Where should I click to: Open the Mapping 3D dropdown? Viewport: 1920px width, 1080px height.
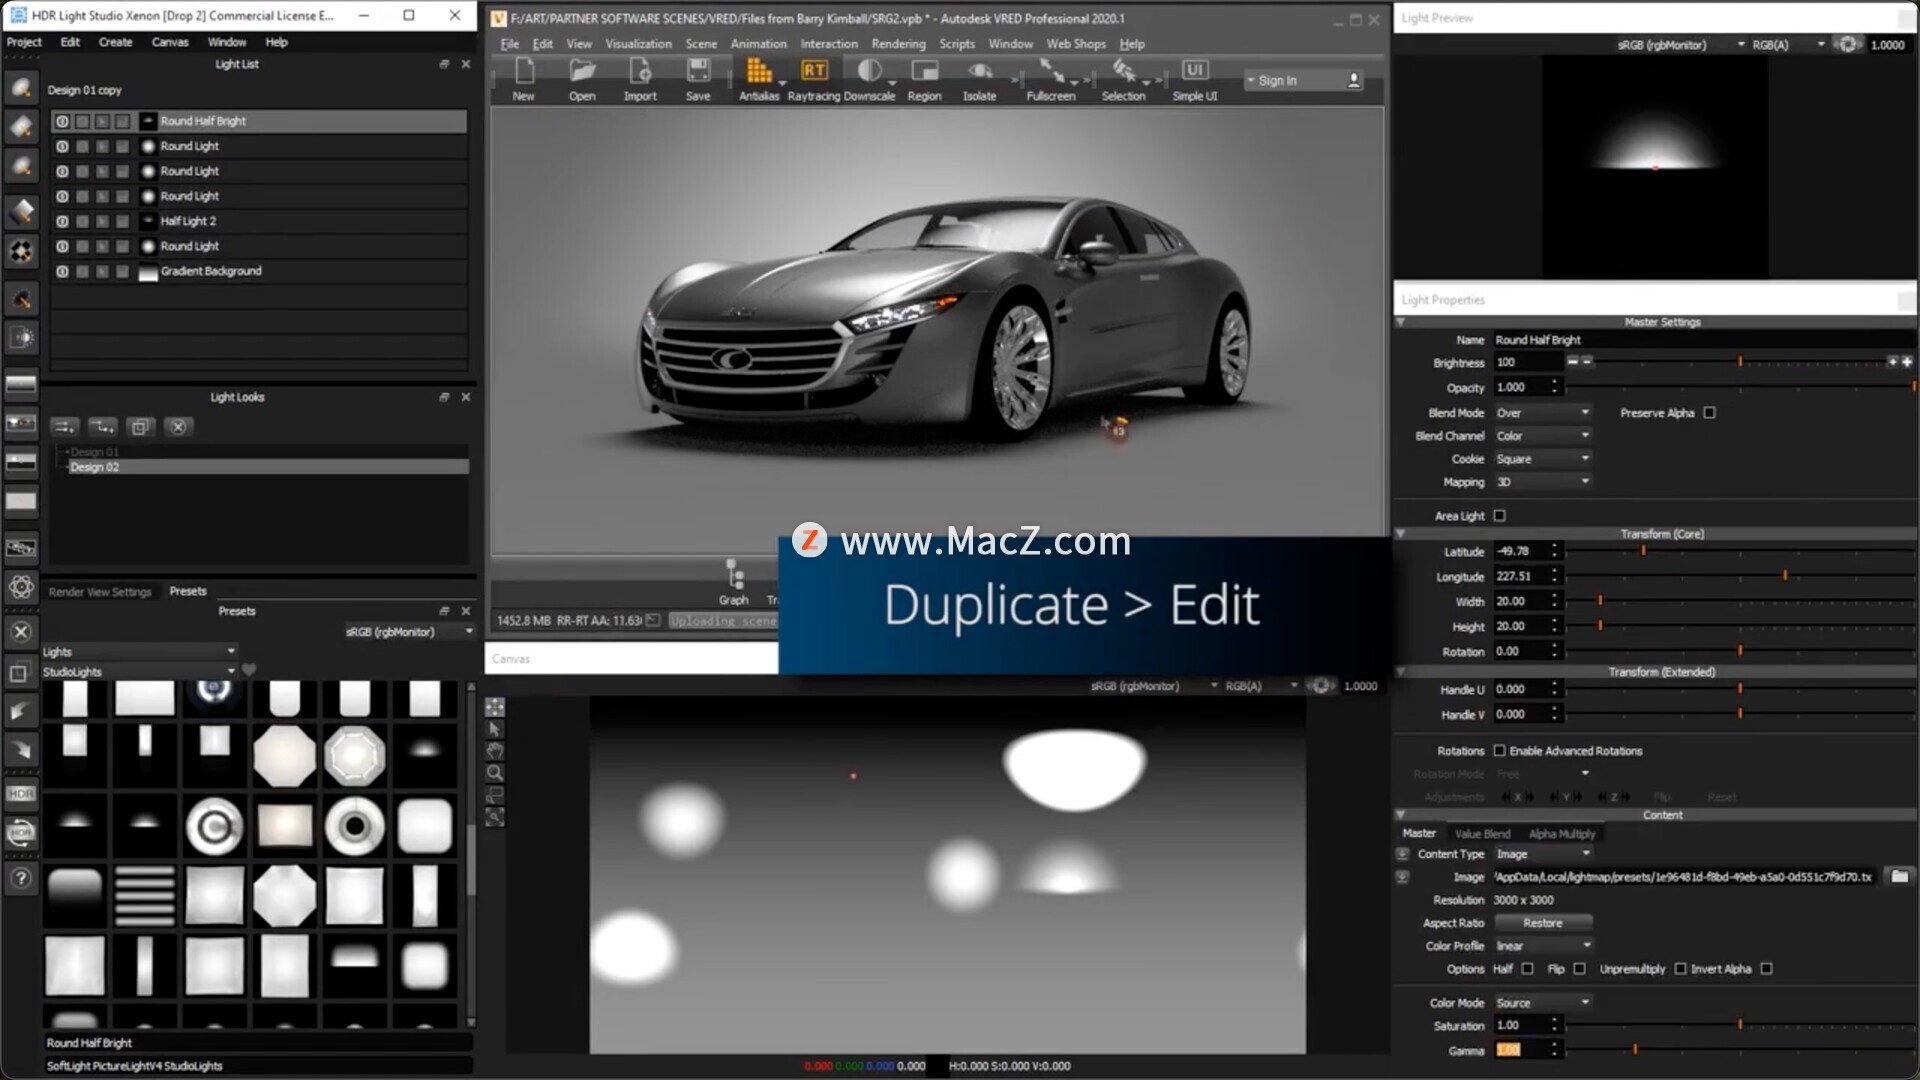point(1542,482)
